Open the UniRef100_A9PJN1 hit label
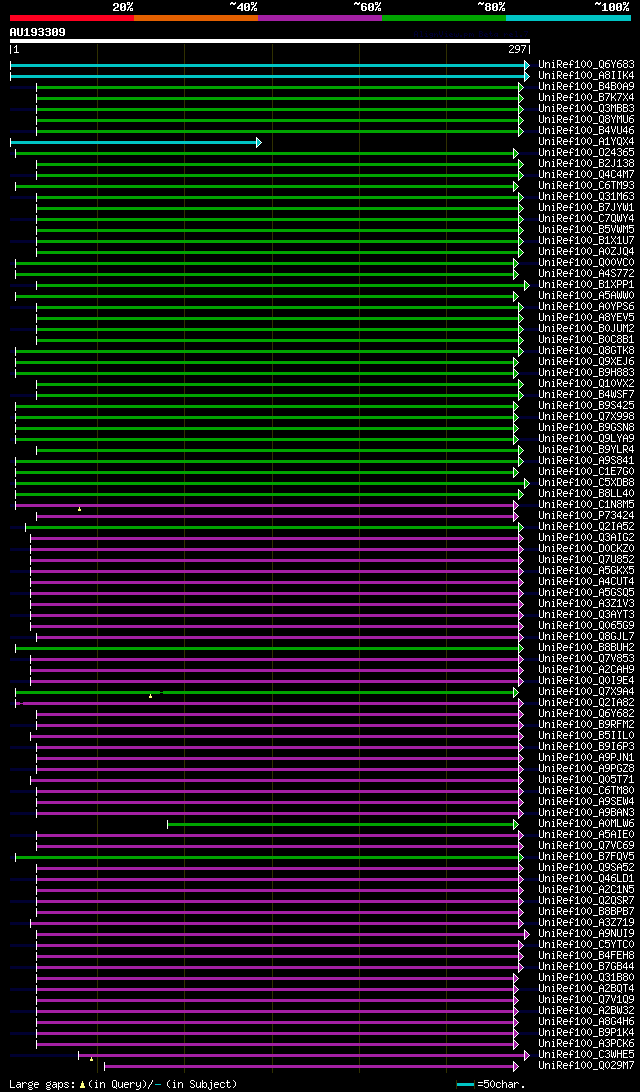640x1092 pixels. 586,758
